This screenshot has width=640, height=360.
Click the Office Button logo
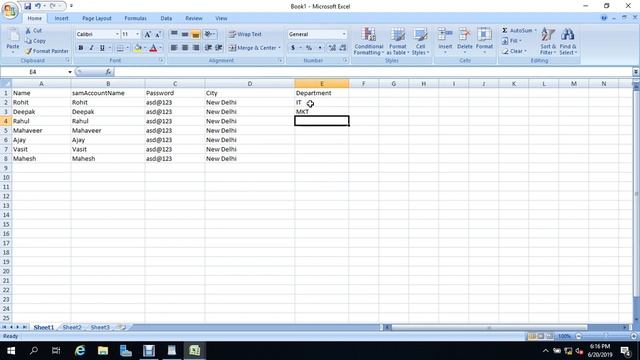(x=10, y=10)
